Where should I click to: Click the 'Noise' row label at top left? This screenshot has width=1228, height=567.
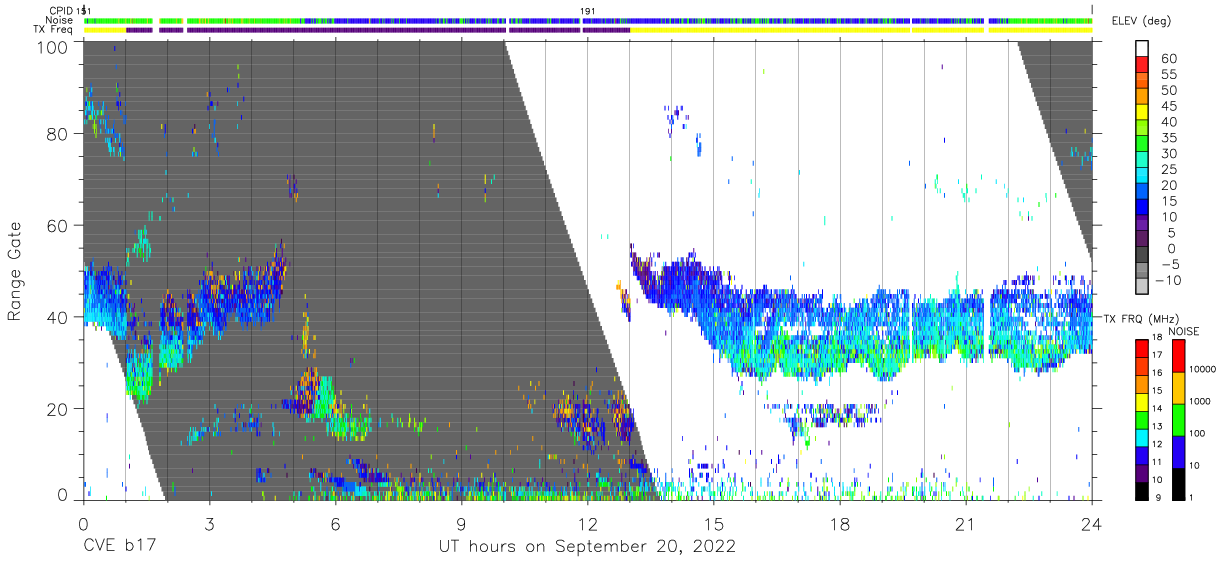coord(59,20)
